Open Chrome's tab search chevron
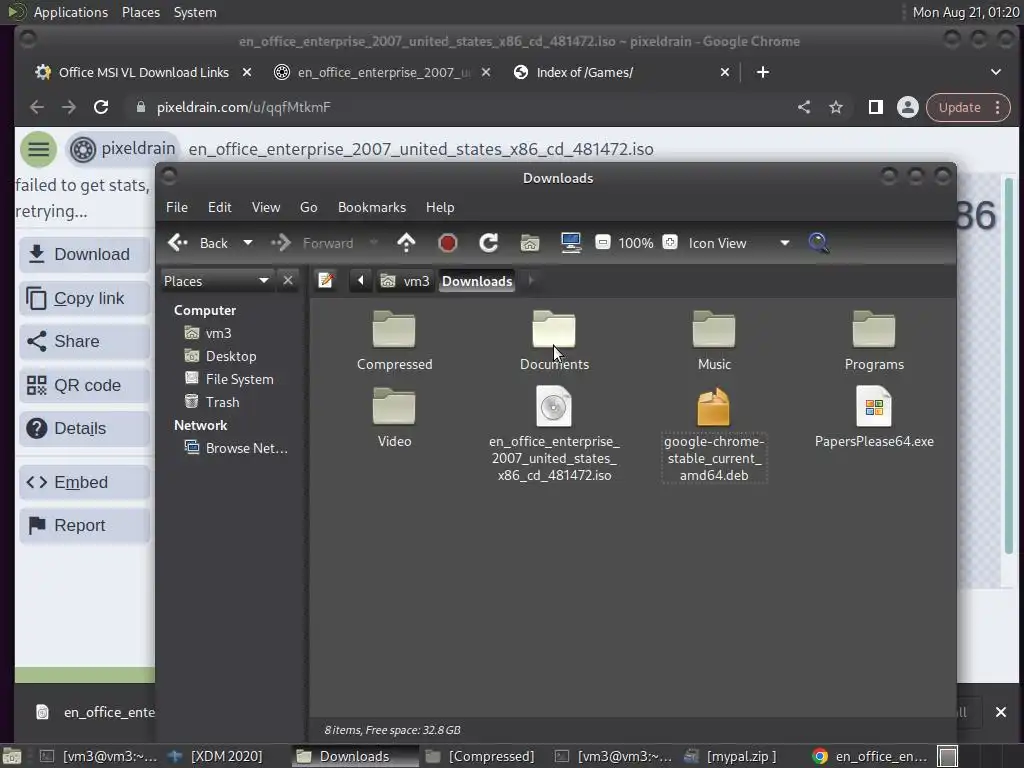1024x768 pixels. pos(995,72)
